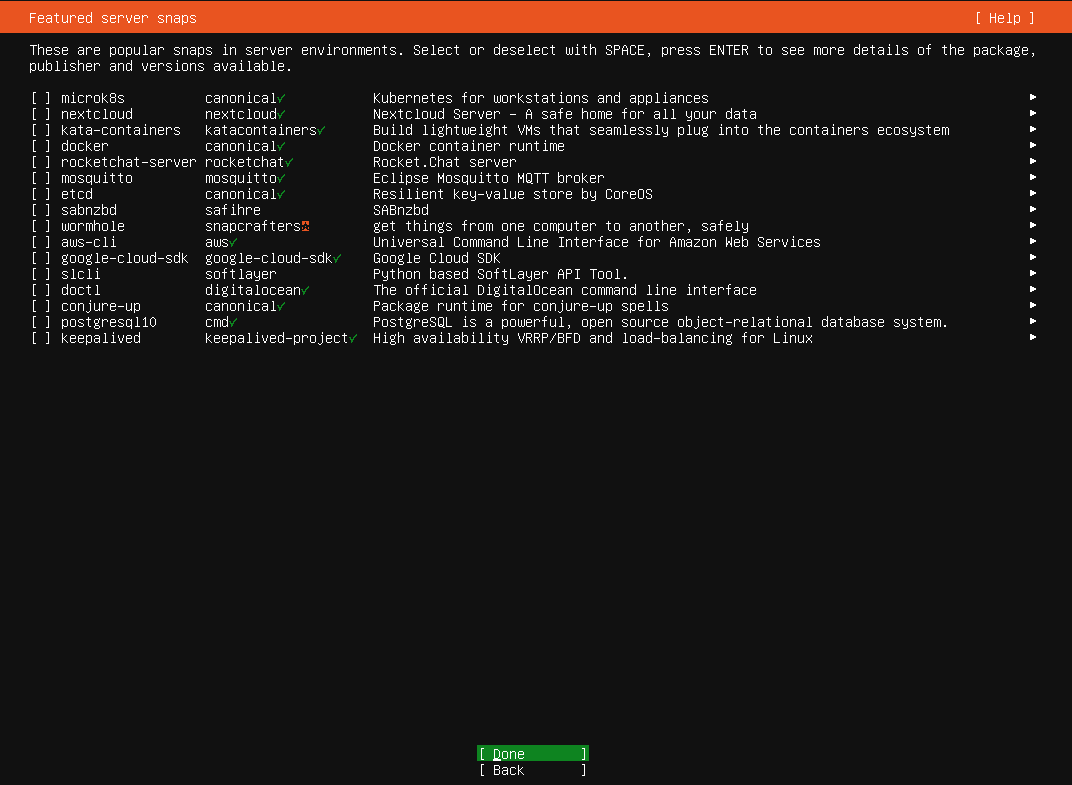
Task: Open the Help menu
Action: pyautogui.click(x=1004, y=18)
